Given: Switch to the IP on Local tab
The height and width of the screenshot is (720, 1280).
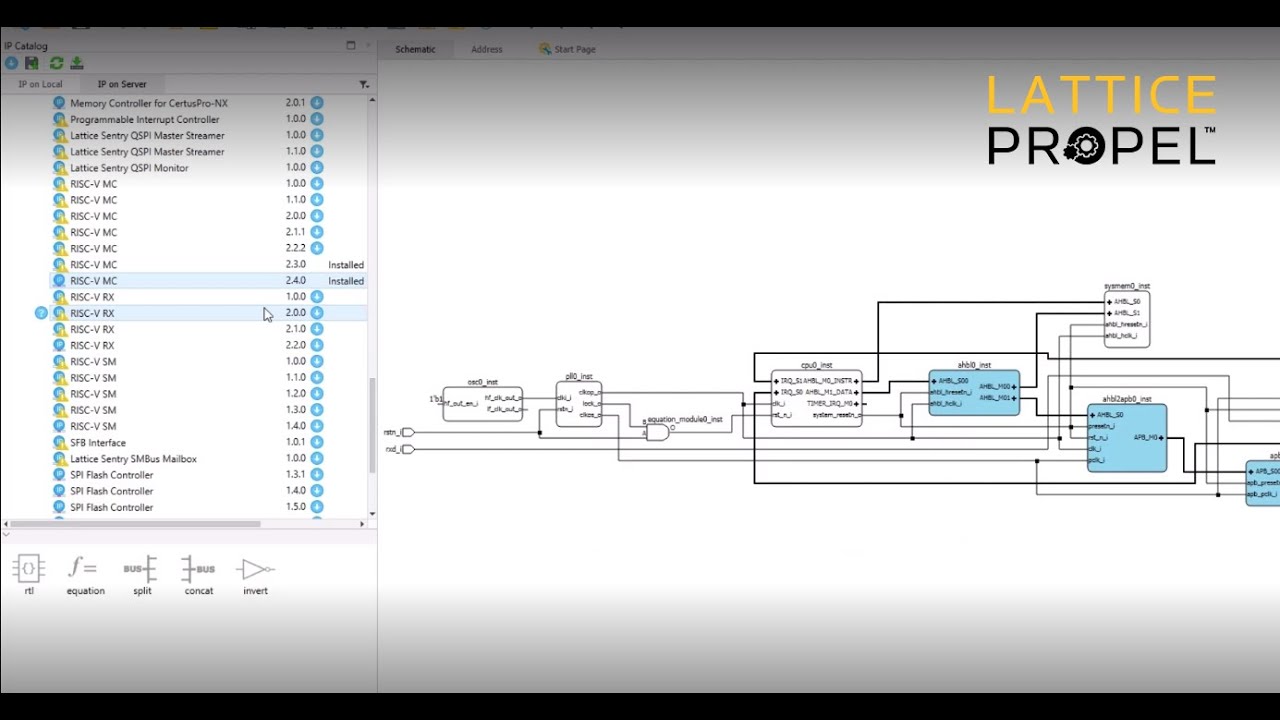Looking at the screenshot, I should (x=40, y=84).
